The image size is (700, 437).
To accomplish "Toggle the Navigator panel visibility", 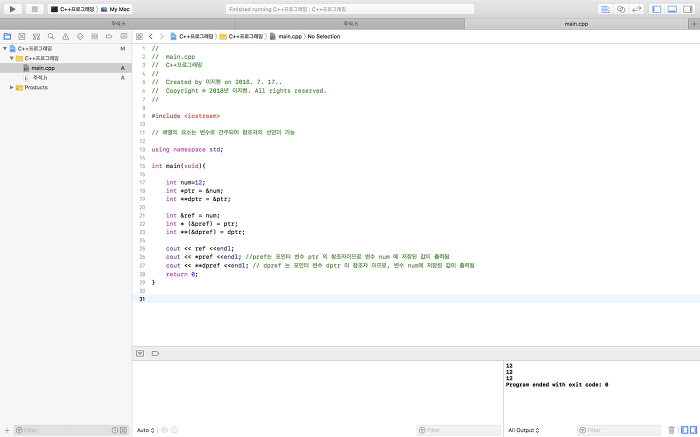I will pyautogui.click(x=656, y=9).
